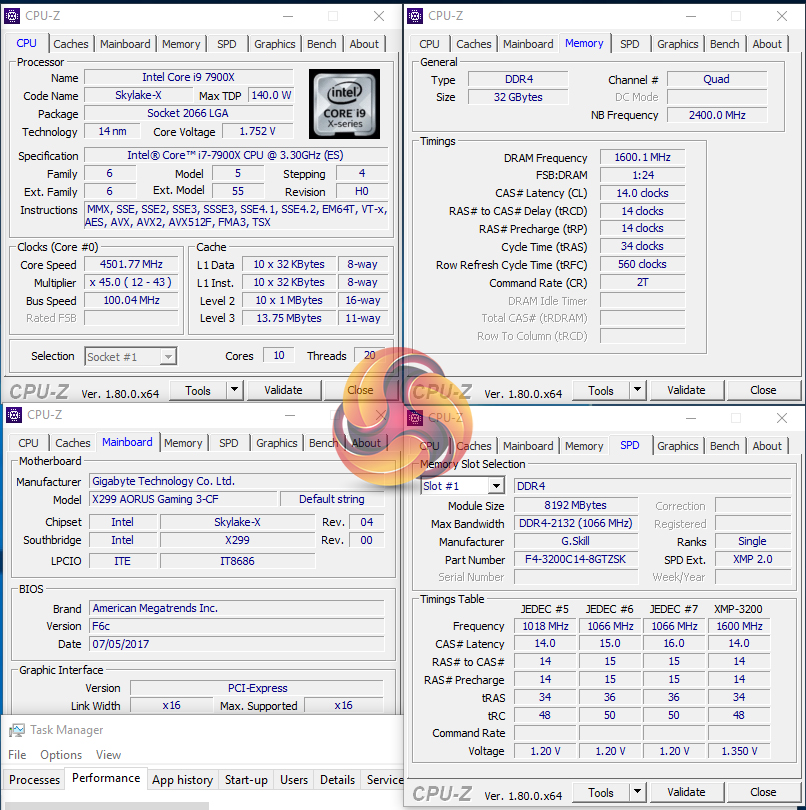Click the CPU-Z icon in the Memory tab window title bar
This screenshot has height=810, width=806.
pyautogui.click(x=415, y=16)
